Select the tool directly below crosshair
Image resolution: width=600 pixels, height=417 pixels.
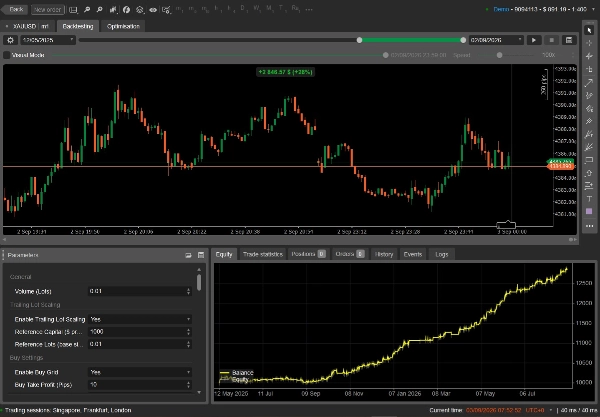(x=589, y=56)
